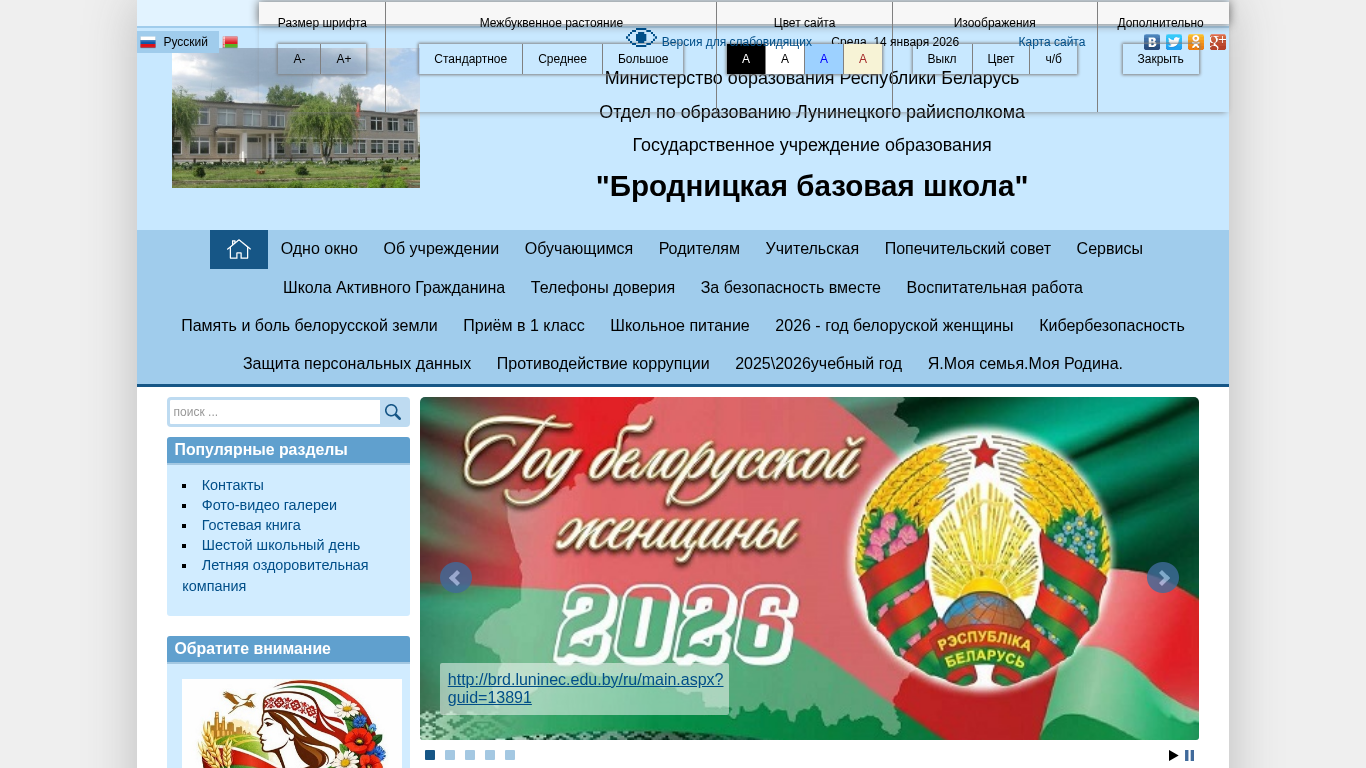Select the first slide indicator dot
Screen dimensions: 1366x768
[x=430, y=755]
